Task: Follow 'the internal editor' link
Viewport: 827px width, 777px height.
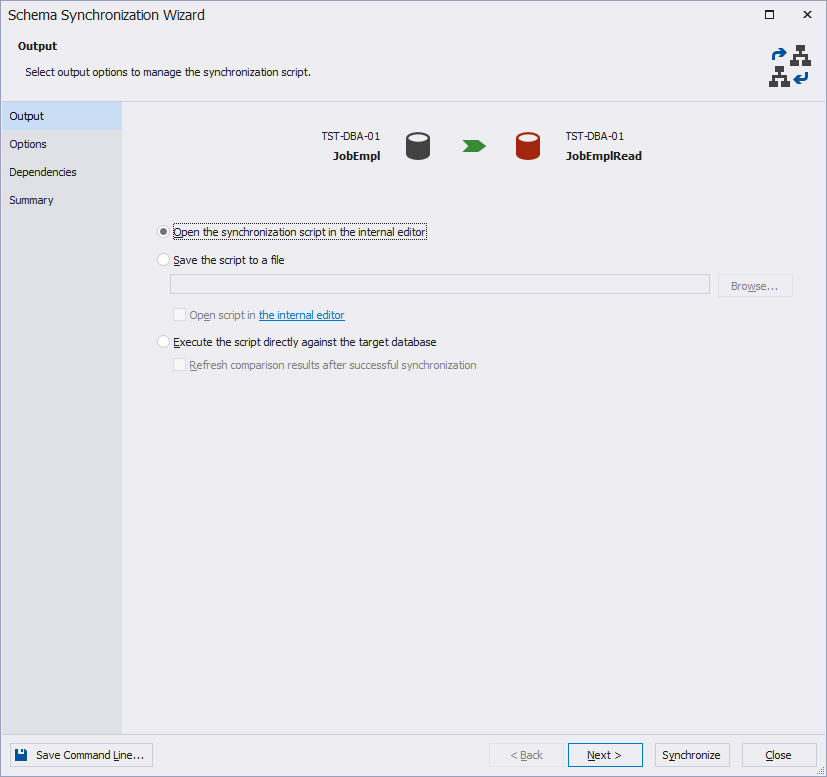Action: (302, 315)
